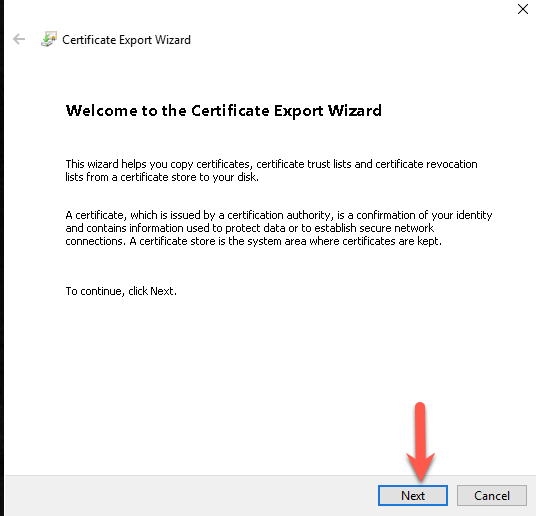Click the word "Export" in the header title
The width and height of the screenshot is (536, 516).
pyautogui.click(x=135, y=40)
